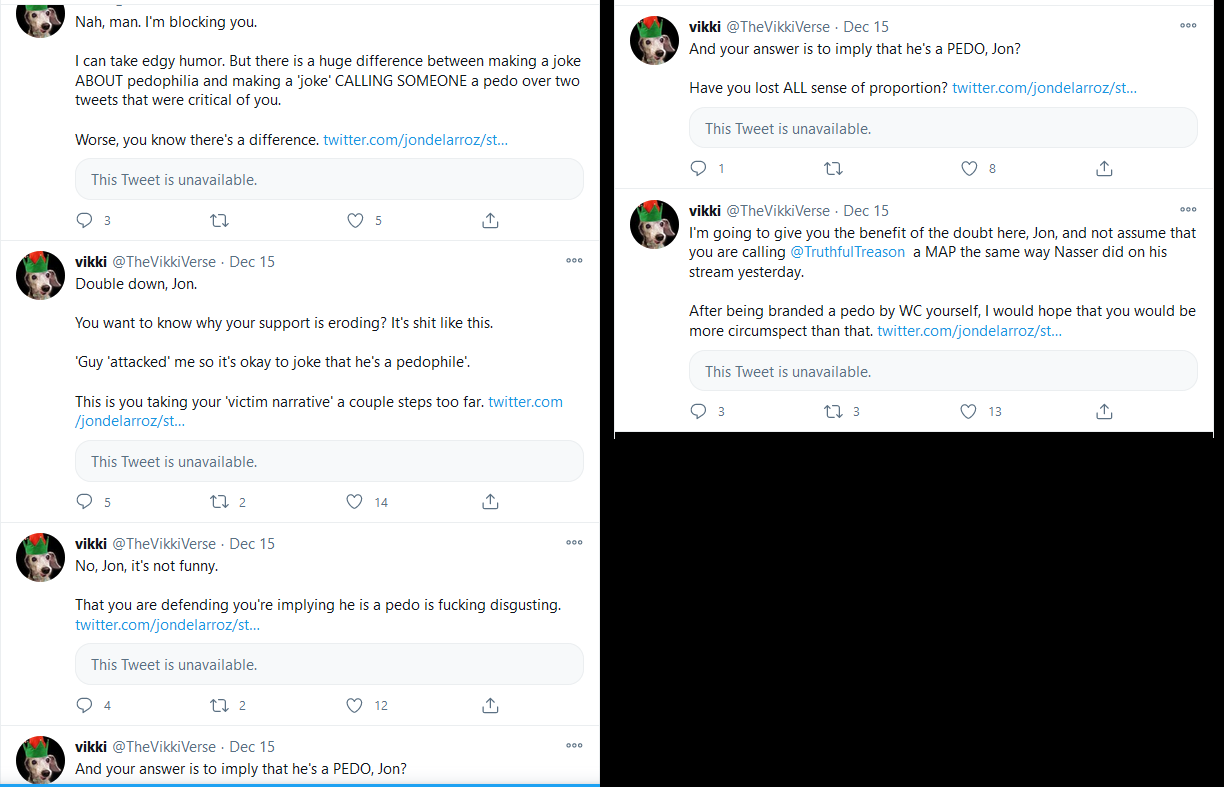This screenshot has width=1224, height=787.
Task: Open the unavailable tweet card under 'Double down' tweet
Action: [x=329, y=461]
